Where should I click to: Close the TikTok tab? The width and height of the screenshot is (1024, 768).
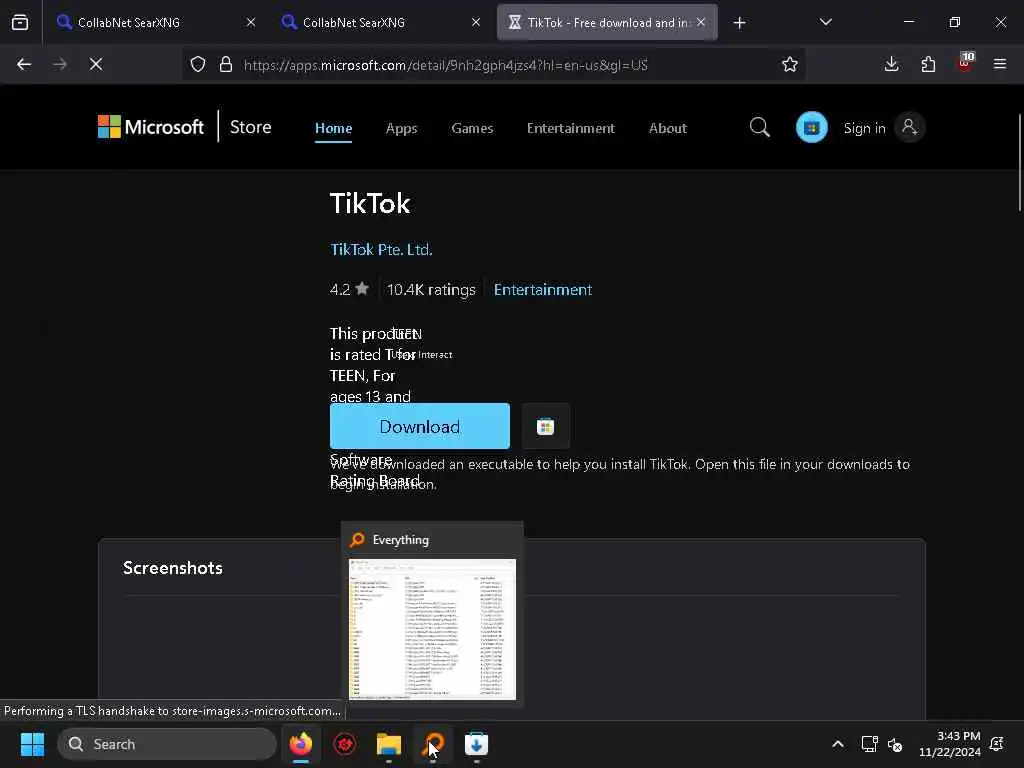[x=701, y=22]
